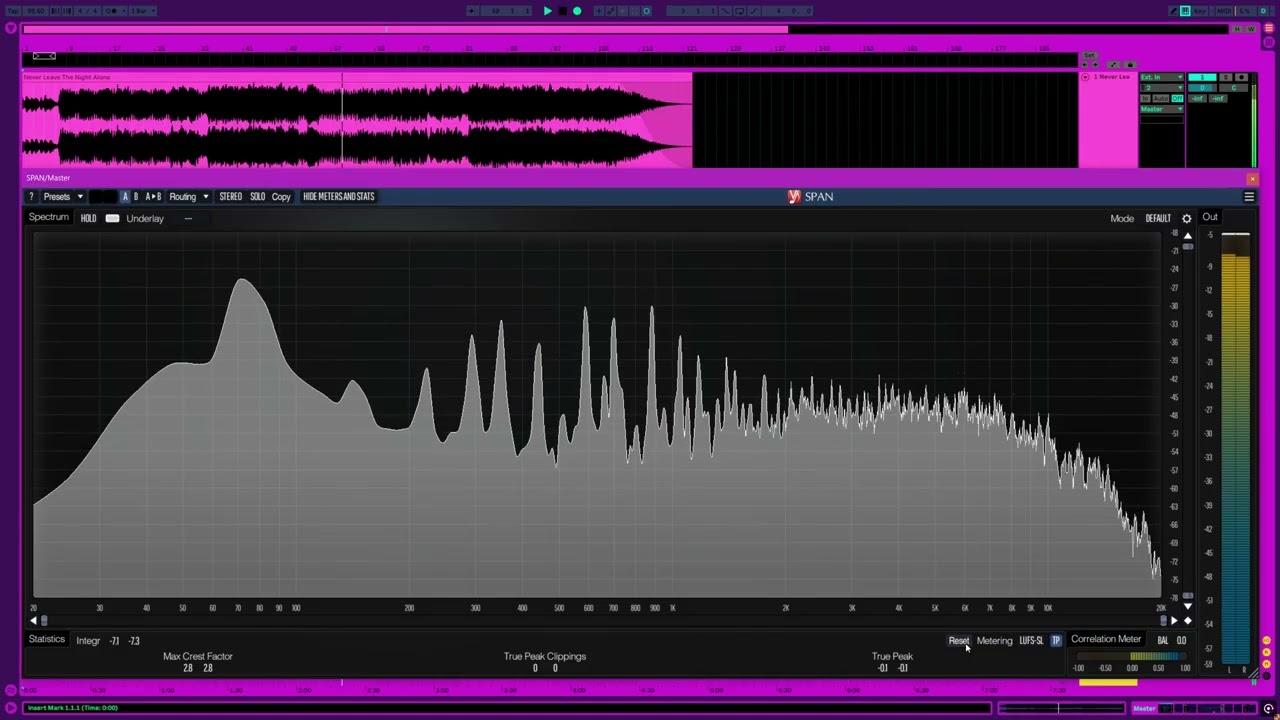
Task: Click the track volume field showing 0
Action: [1202, 88]
